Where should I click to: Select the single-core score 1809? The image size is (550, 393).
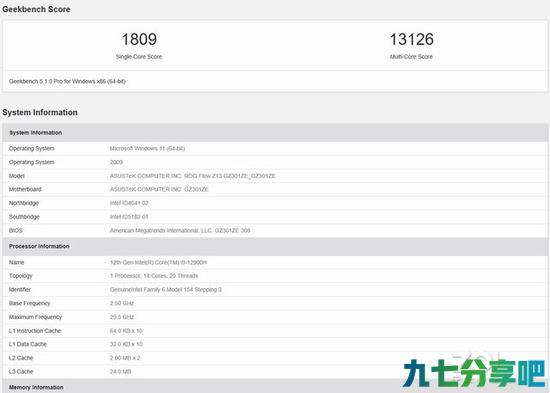[139, 39]
